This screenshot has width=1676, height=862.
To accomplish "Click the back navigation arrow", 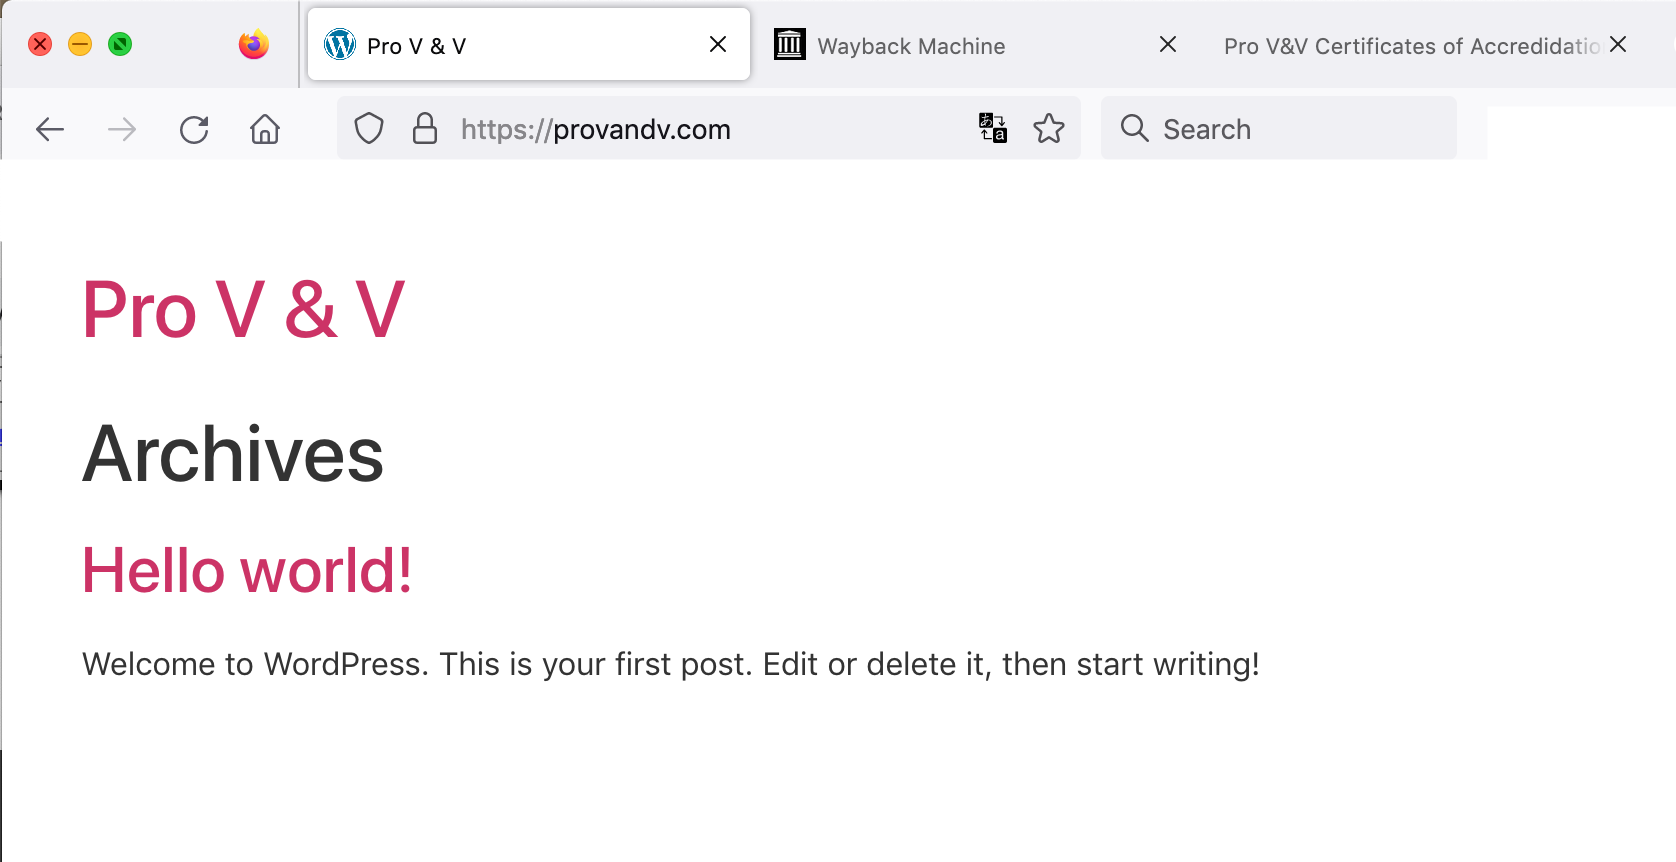I will [x=49, y=129].
